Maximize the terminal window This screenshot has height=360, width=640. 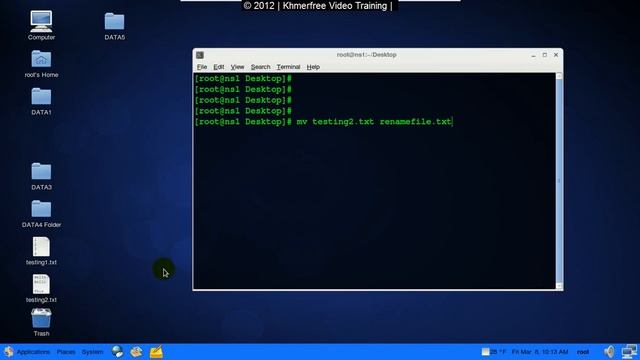[544, 55]
